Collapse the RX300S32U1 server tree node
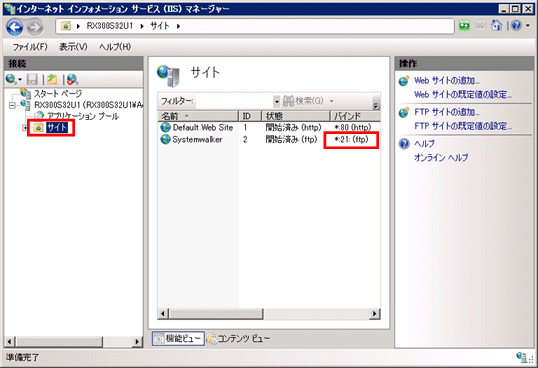This screenshot has width=538, height=368. (12, 105)
